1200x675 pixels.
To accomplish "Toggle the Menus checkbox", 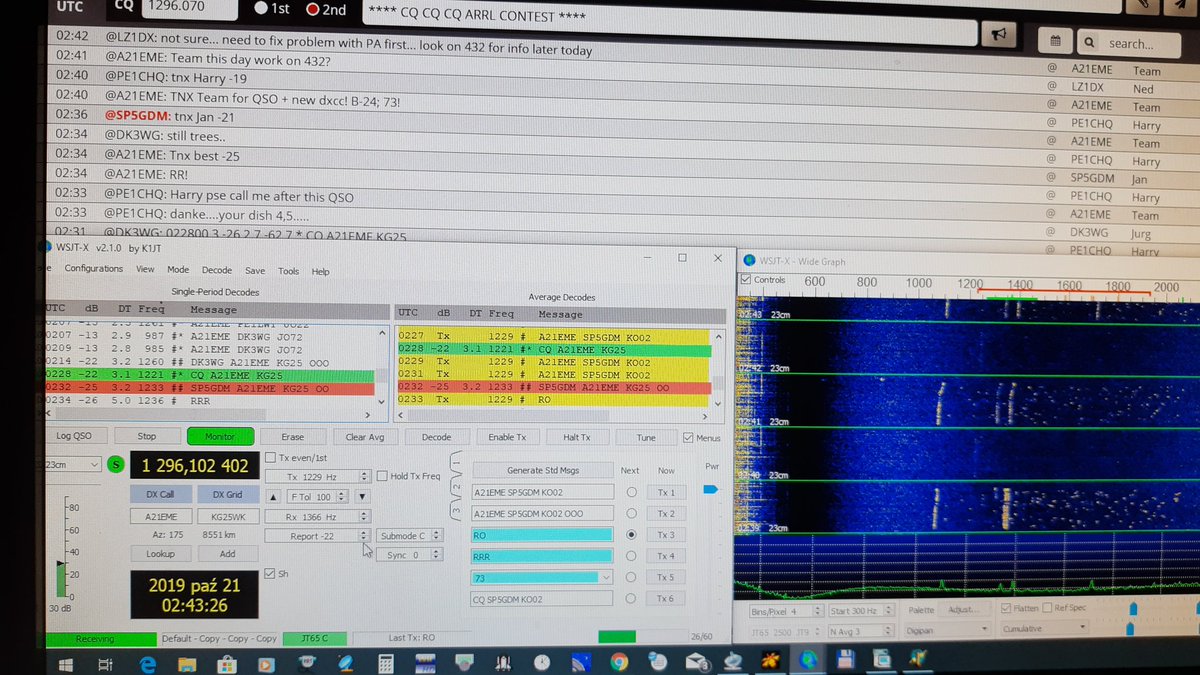I will click(x=687, y=437).
